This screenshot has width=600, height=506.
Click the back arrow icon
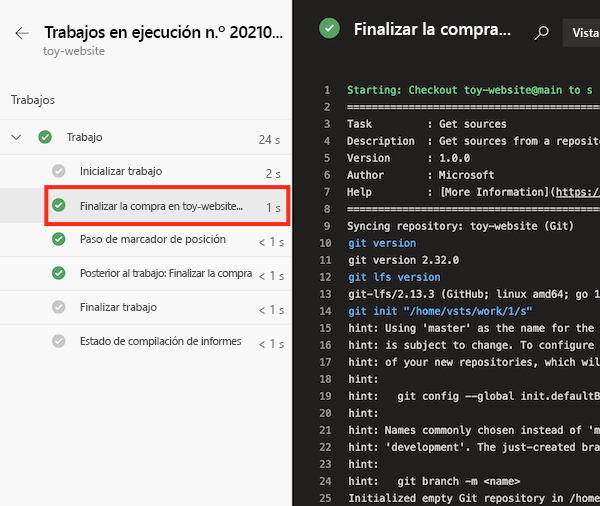(x=22, y=33)
